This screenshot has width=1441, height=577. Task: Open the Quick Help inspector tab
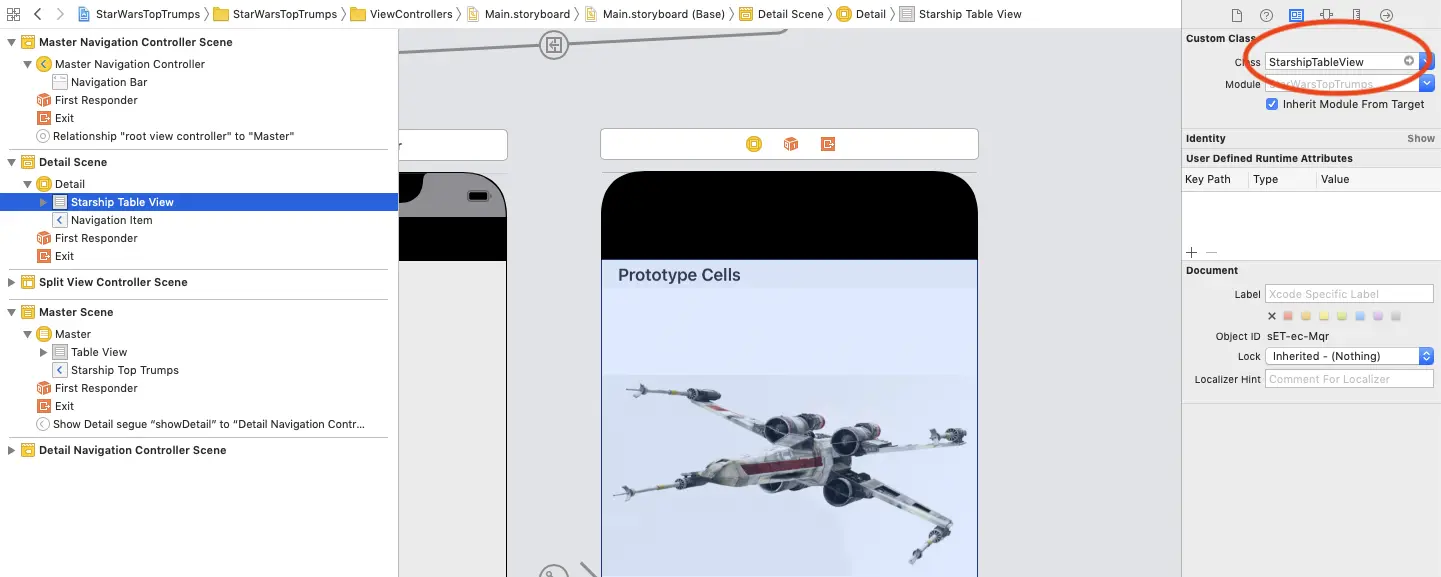[1266, 15]
